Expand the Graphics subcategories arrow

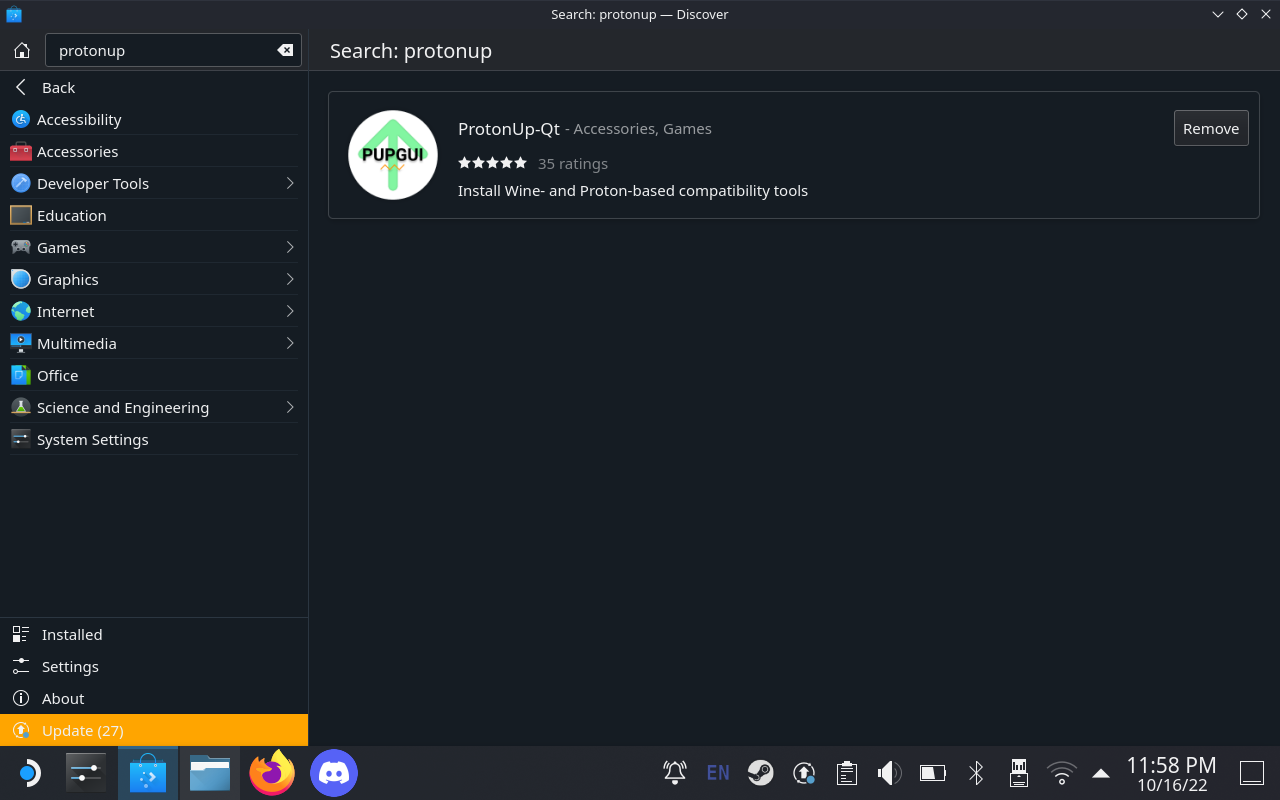tap(290, 279)
